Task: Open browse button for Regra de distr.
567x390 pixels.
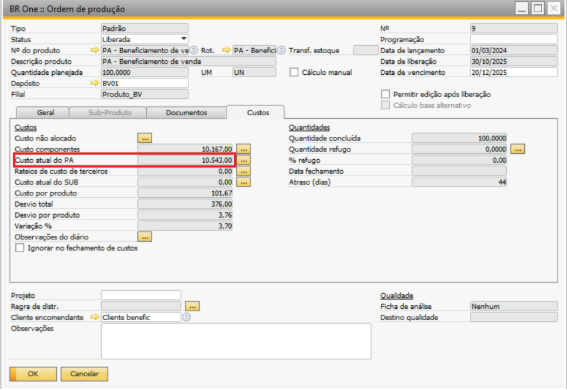Action: point(192,306)
